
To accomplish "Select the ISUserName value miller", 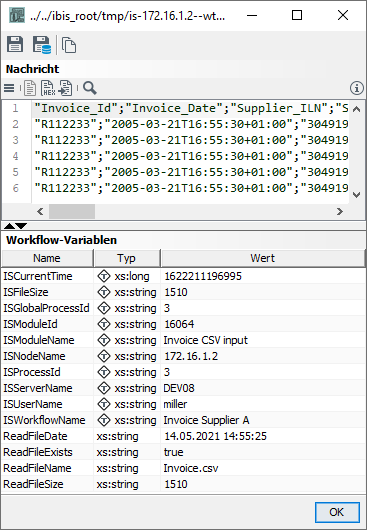I will pyautogui.click(x=175, y=404).
